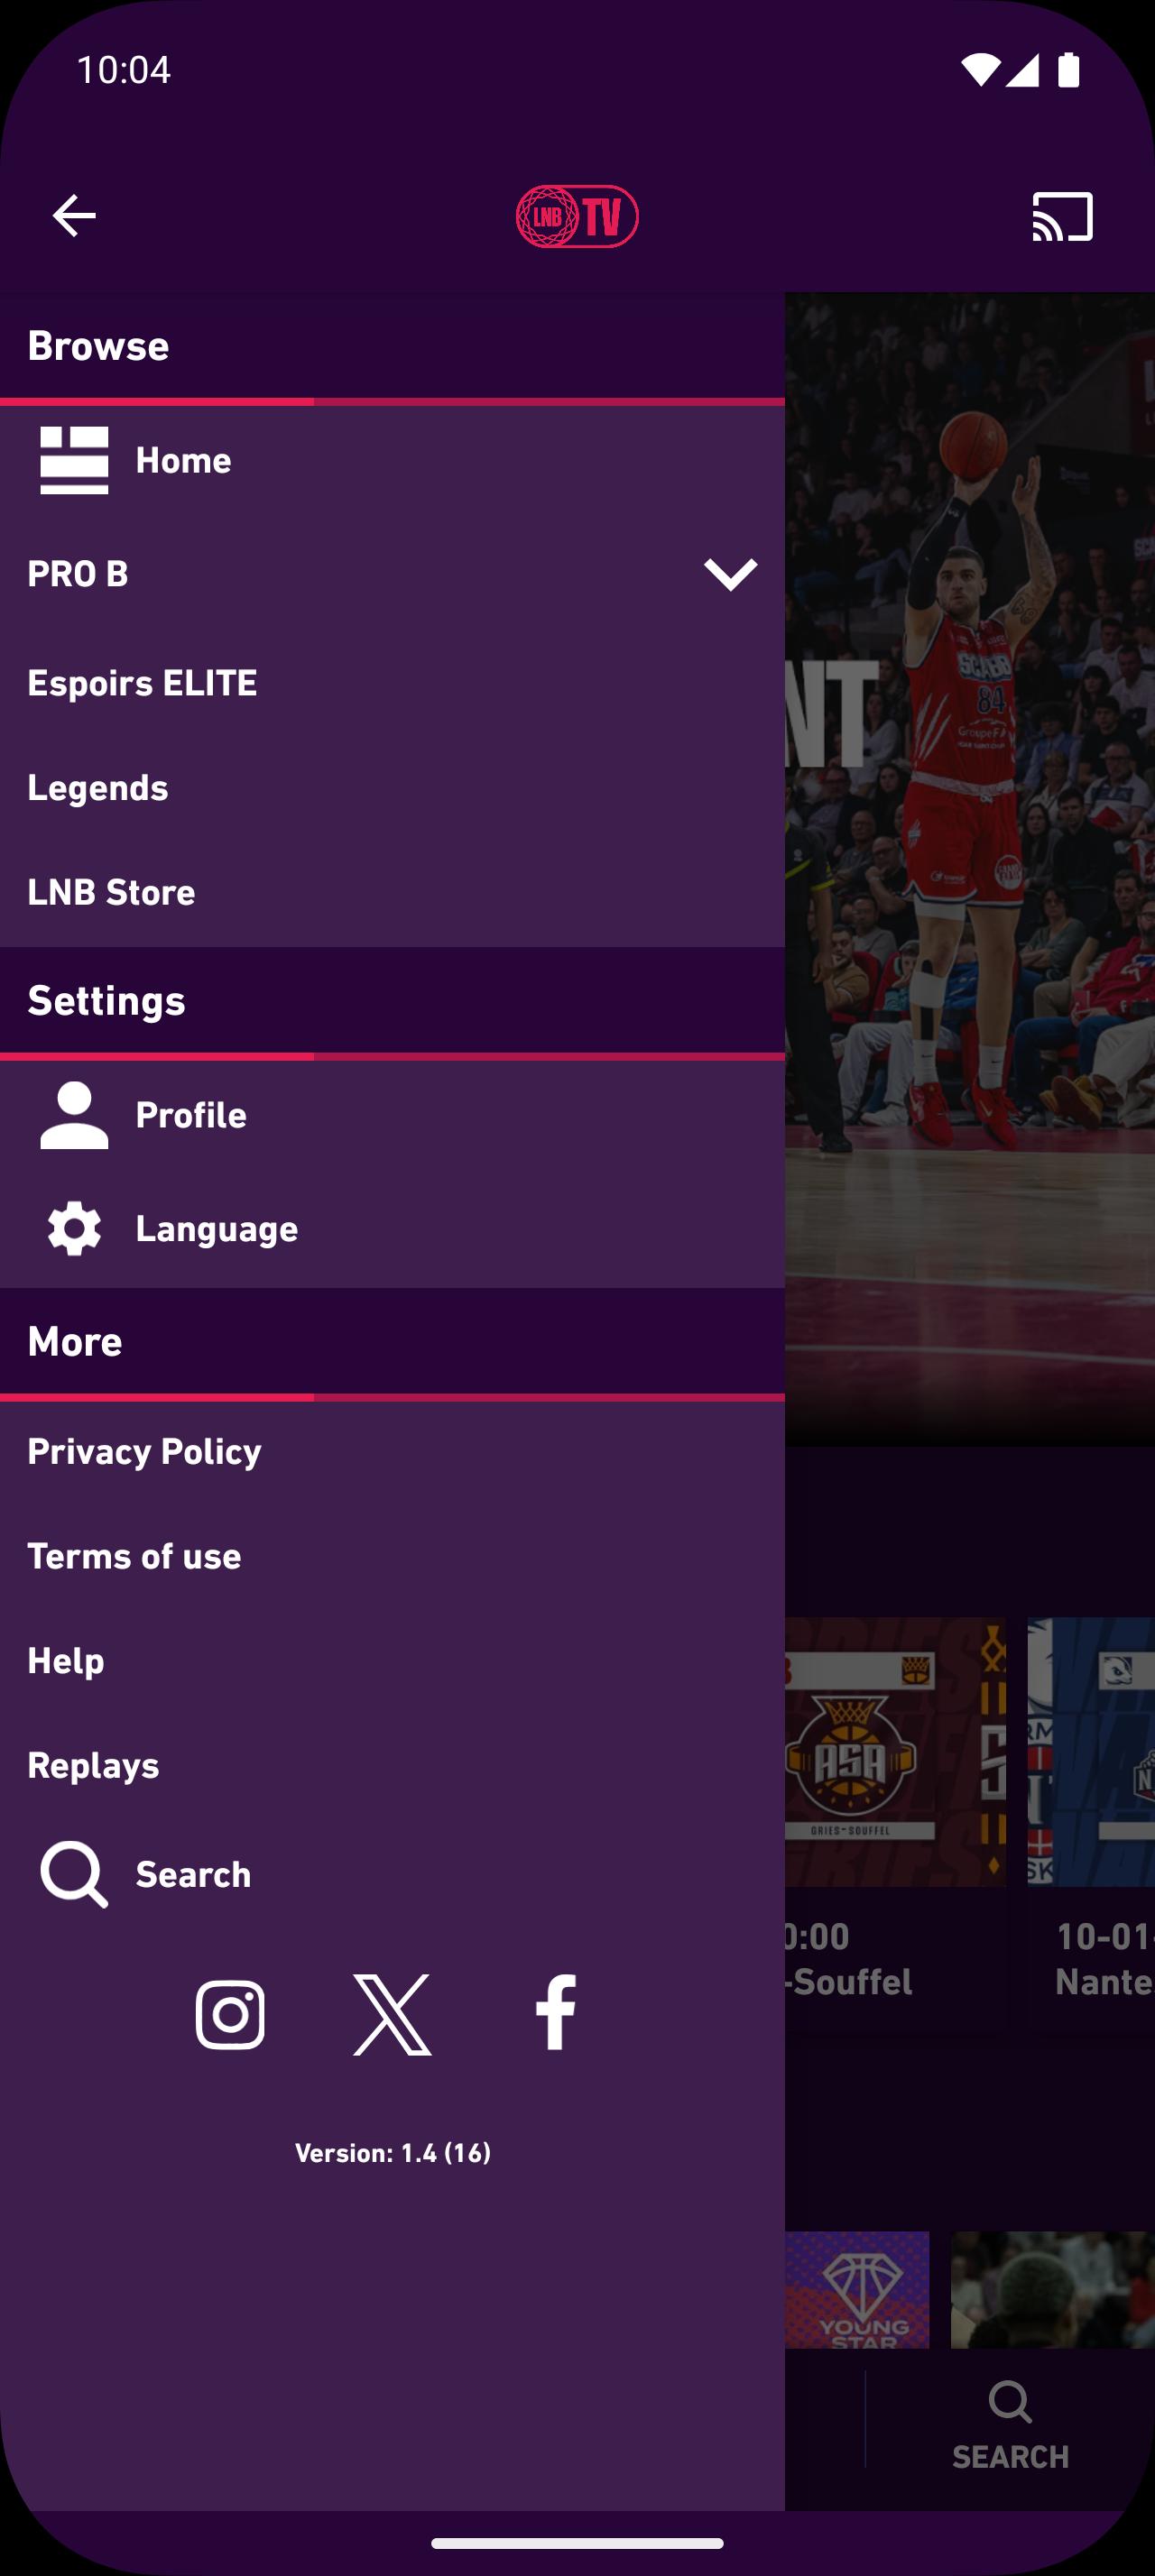This screenshot has height=2576, width=1155.
Task: Open the Help entry
Action: [x=392, y=1661]
